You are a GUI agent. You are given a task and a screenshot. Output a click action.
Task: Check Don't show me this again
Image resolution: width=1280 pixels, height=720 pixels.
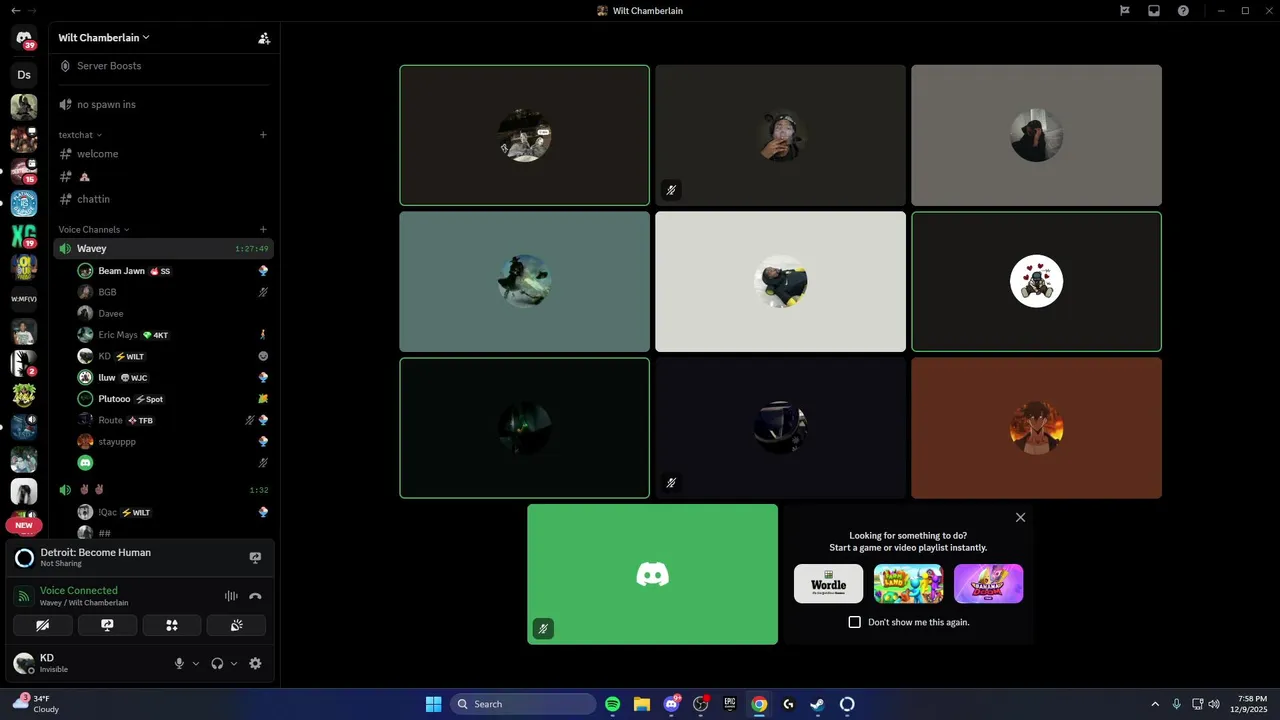click(x=855, y=622)
